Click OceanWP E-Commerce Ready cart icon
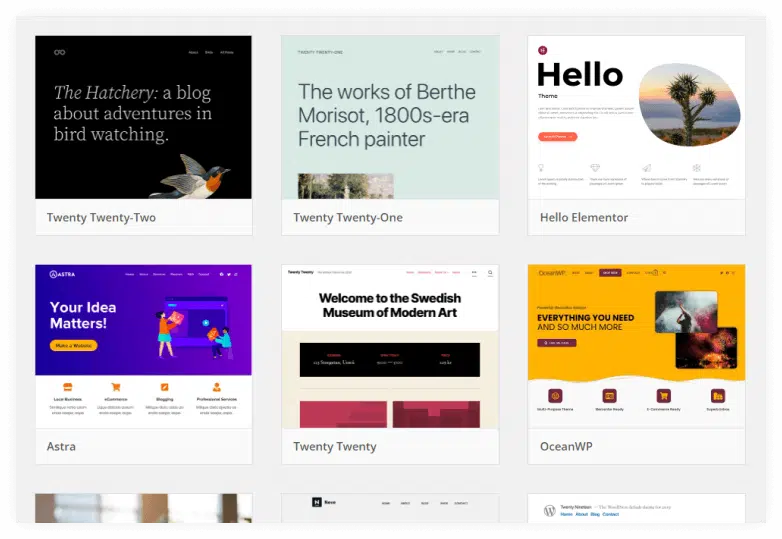Screen dimensions: 782x539 [x=664, y=396]
